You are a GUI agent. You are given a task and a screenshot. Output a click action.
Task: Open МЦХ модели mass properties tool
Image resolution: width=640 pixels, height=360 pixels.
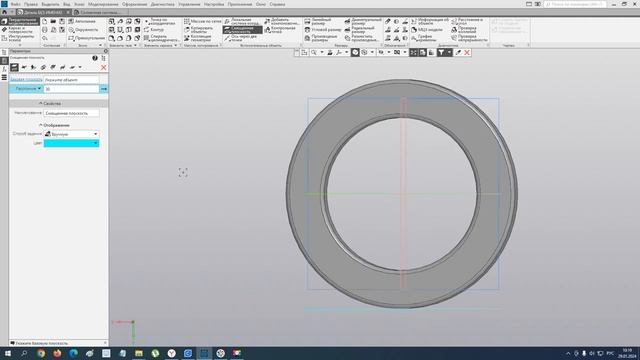coord(427,30)
